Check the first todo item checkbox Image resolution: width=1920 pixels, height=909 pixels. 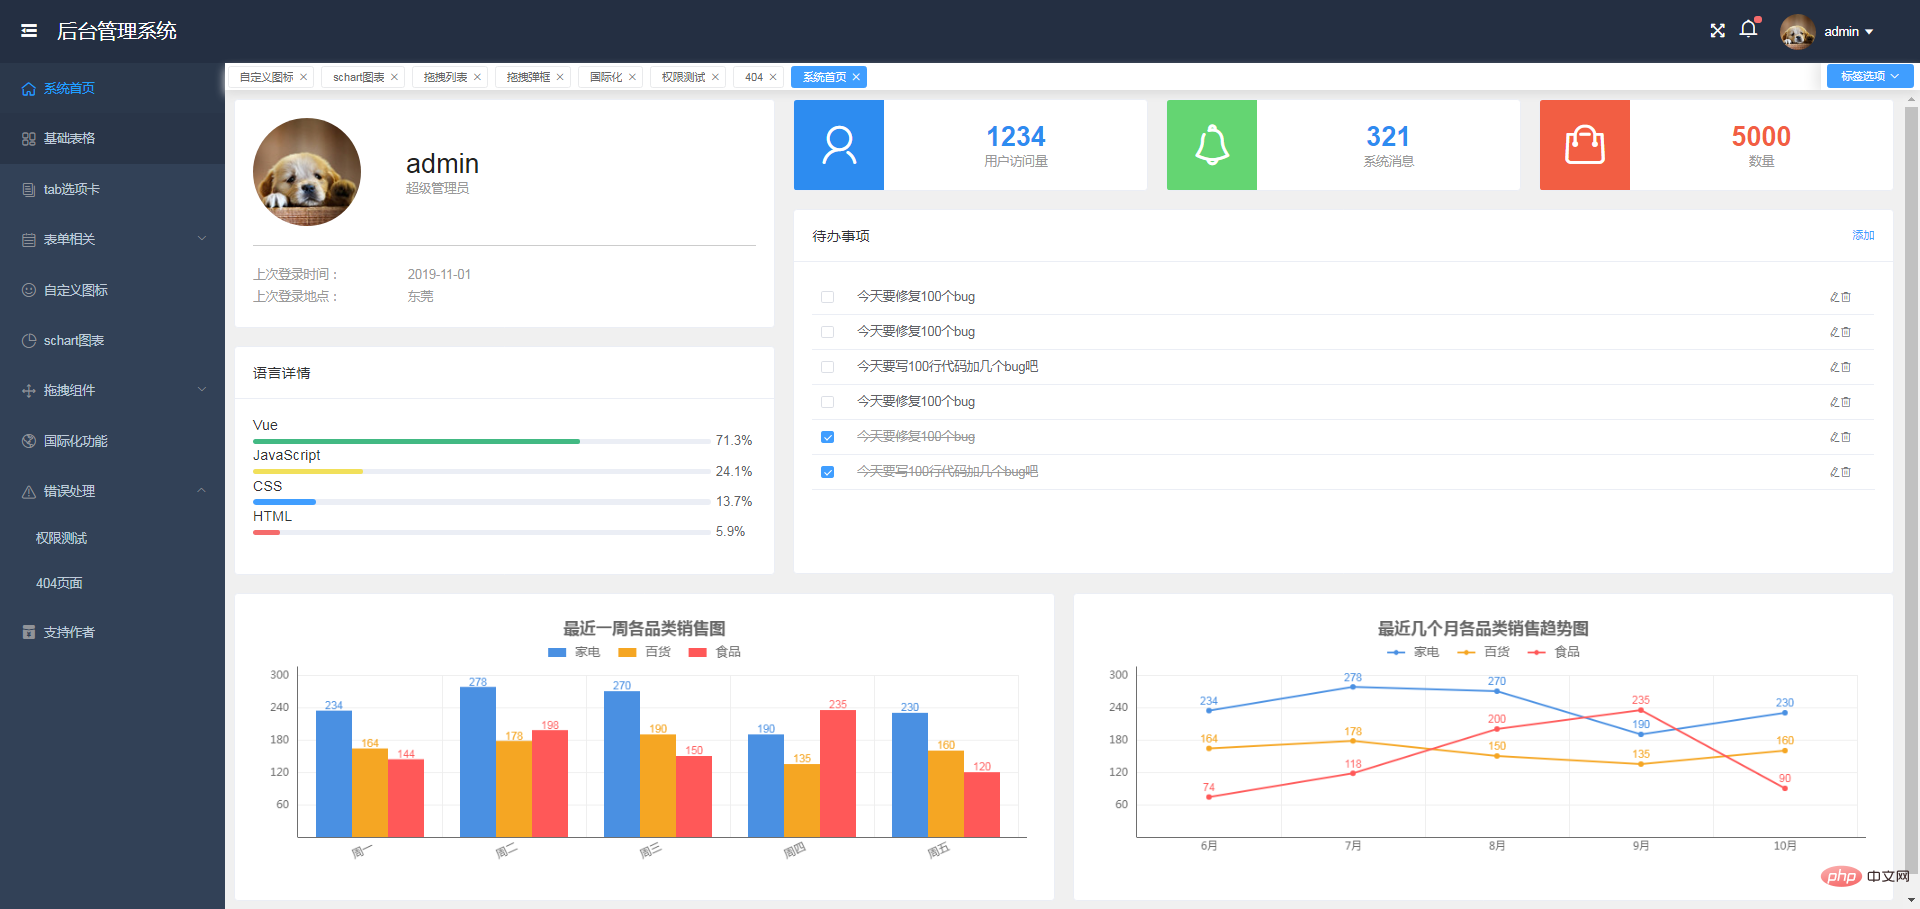[x=827, y=297]
